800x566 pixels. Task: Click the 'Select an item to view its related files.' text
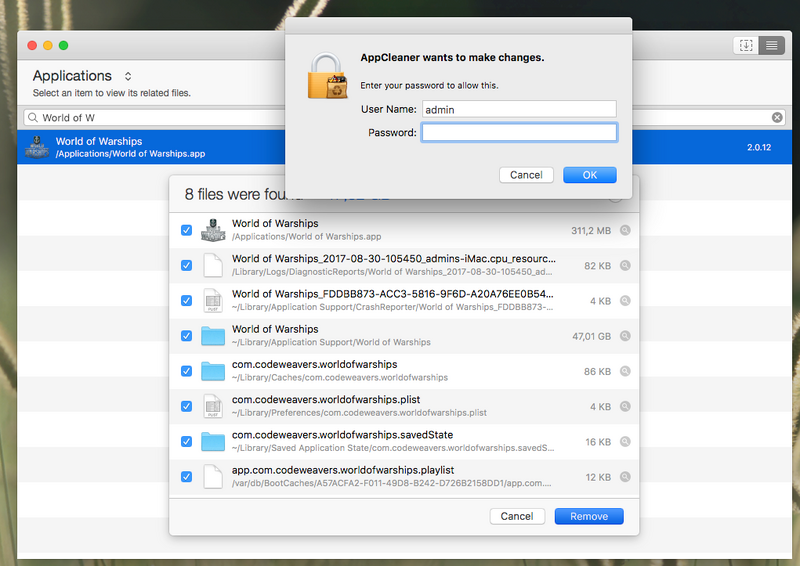click(x=112, y=93)
